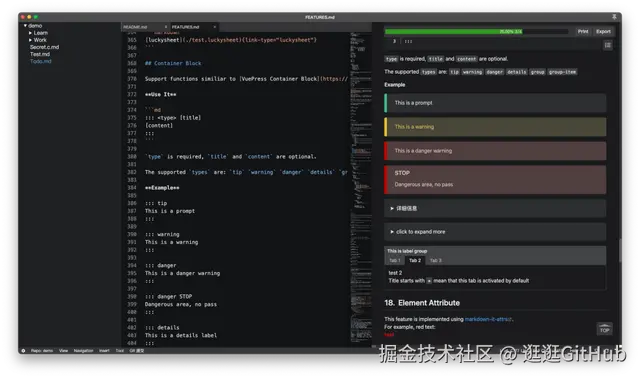Open the Tool menu in status bar
The height and width of the screenshot is (378, 640).
(120, 351)
